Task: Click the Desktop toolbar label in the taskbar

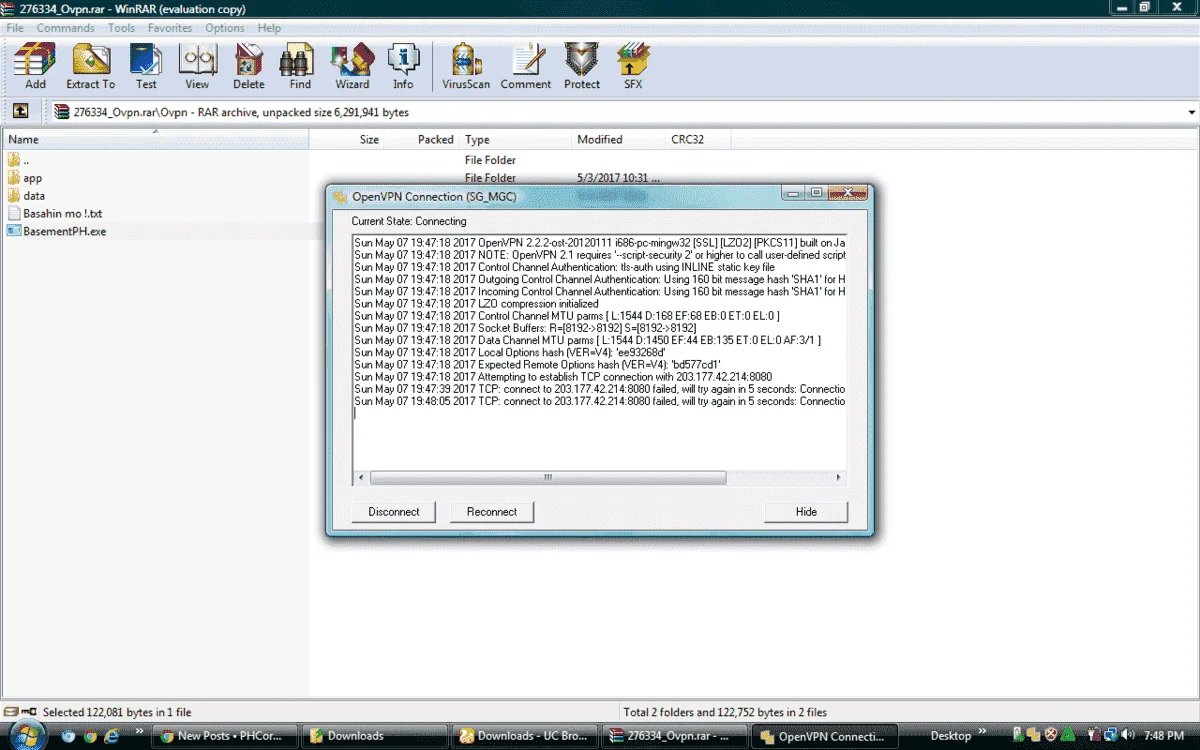Action: click(x=950, y=736)
